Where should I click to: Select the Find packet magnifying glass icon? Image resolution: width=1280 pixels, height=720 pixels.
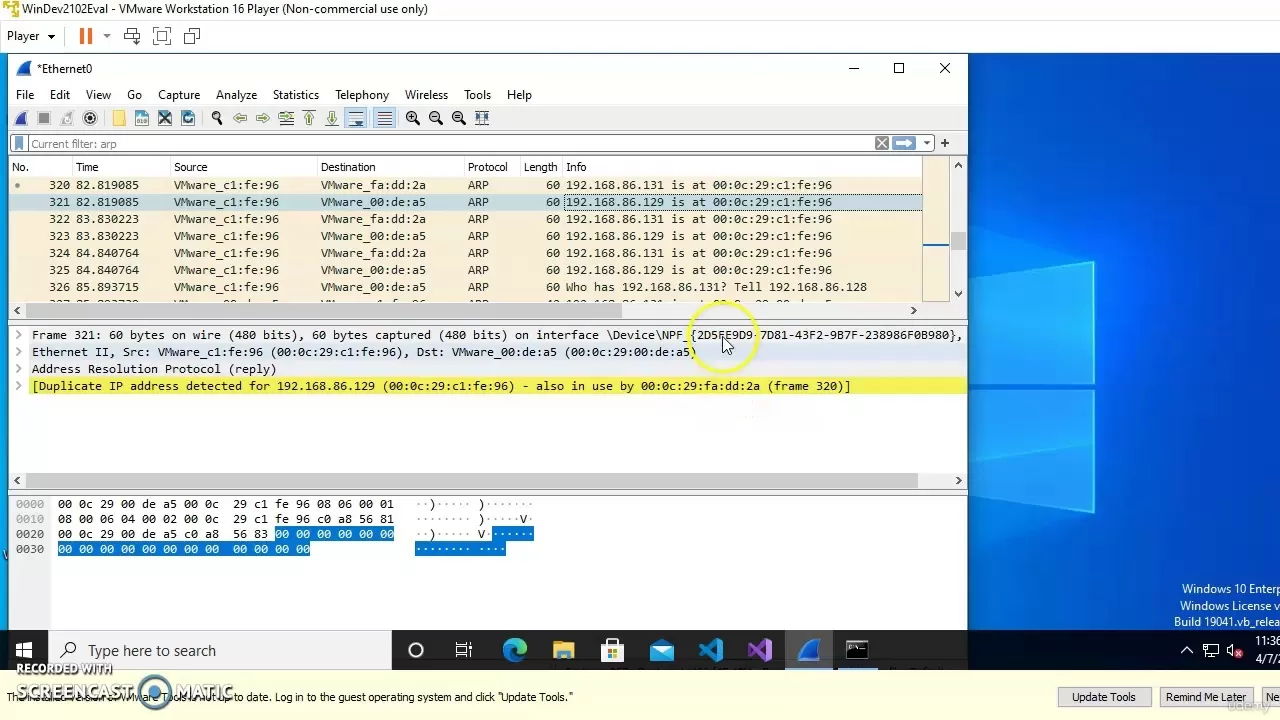[x=217, y=117]
